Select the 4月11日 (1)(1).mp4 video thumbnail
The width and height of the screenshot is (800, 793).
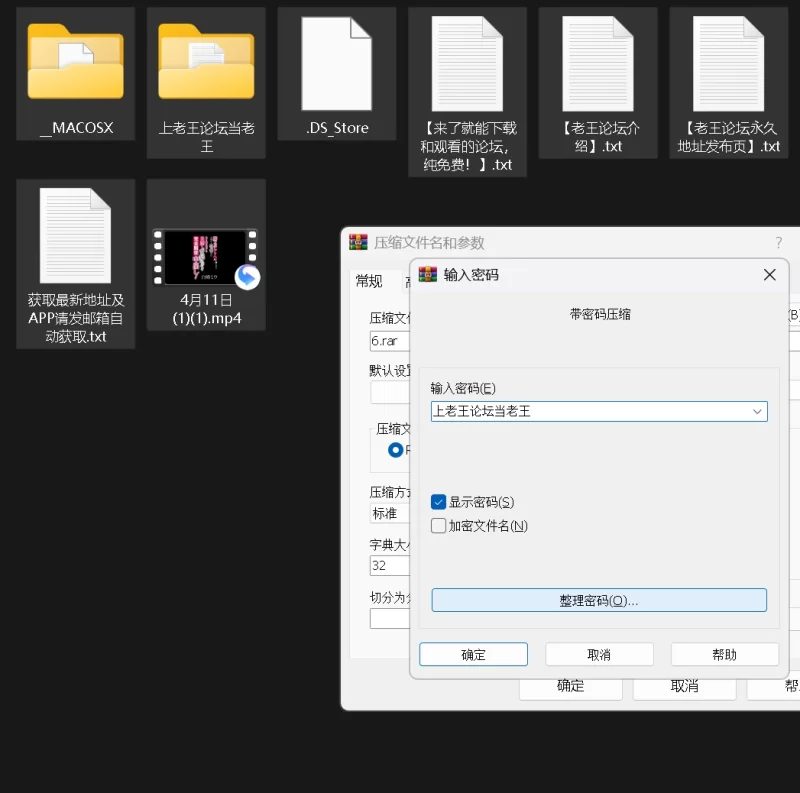coord(206,257)
